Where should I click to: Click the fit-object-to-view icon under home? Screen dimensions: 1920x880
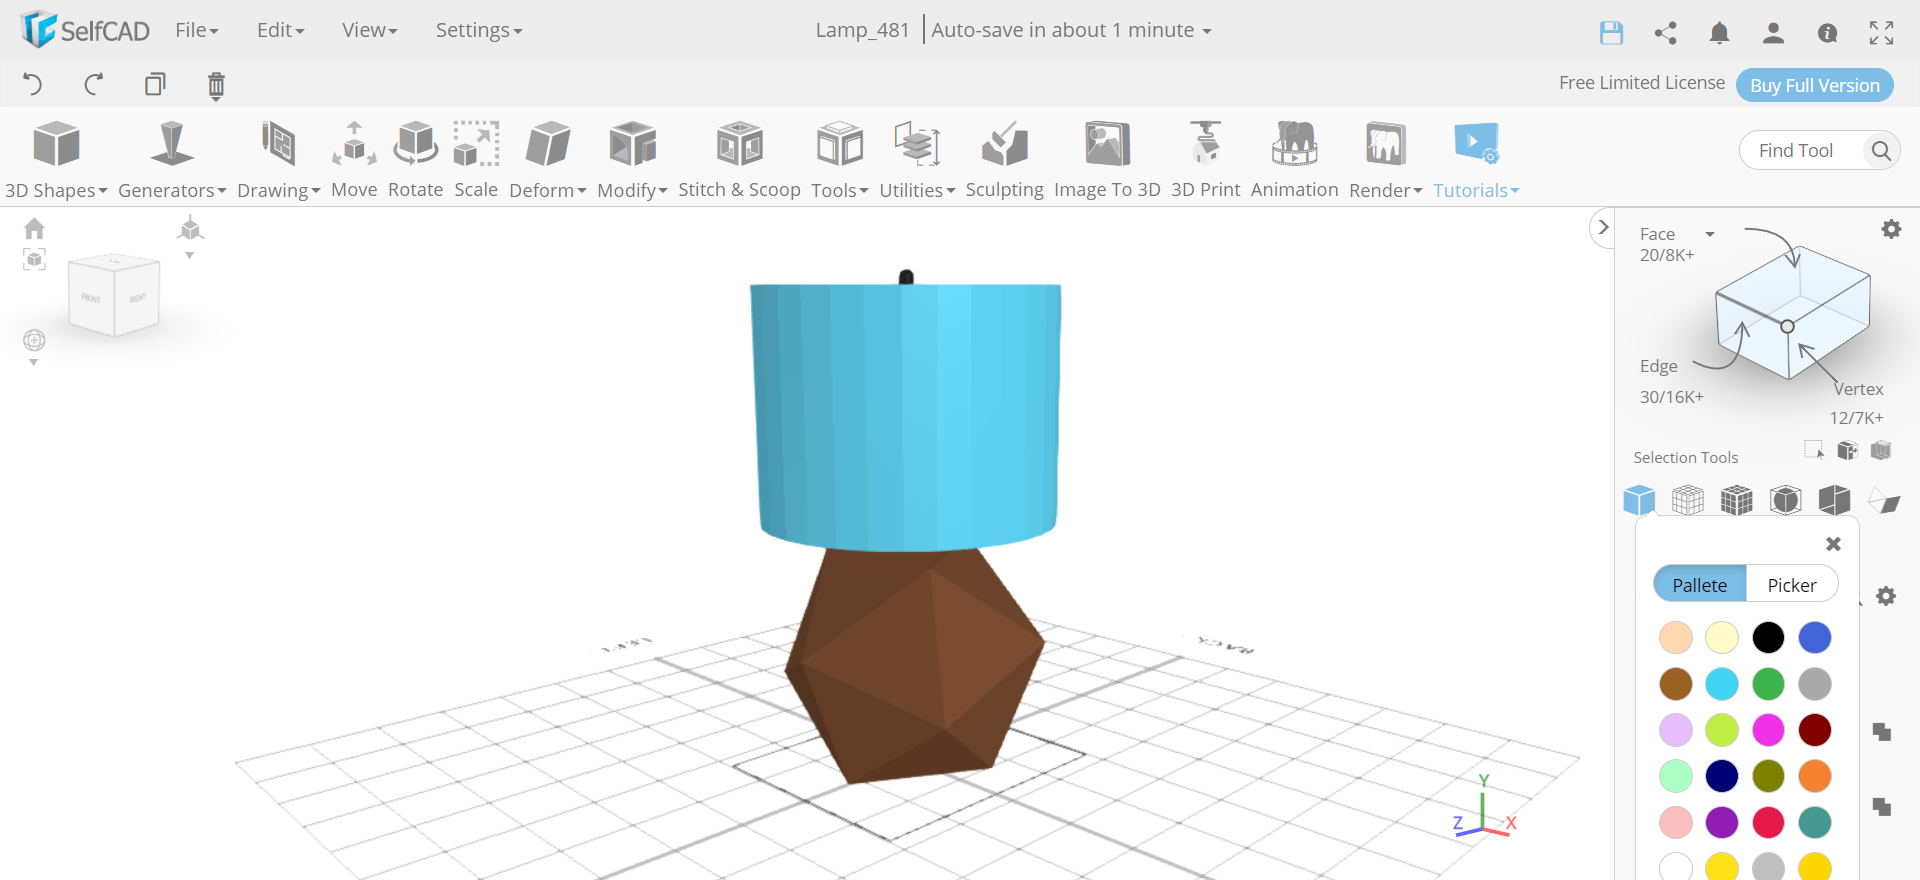click(34, 260)
